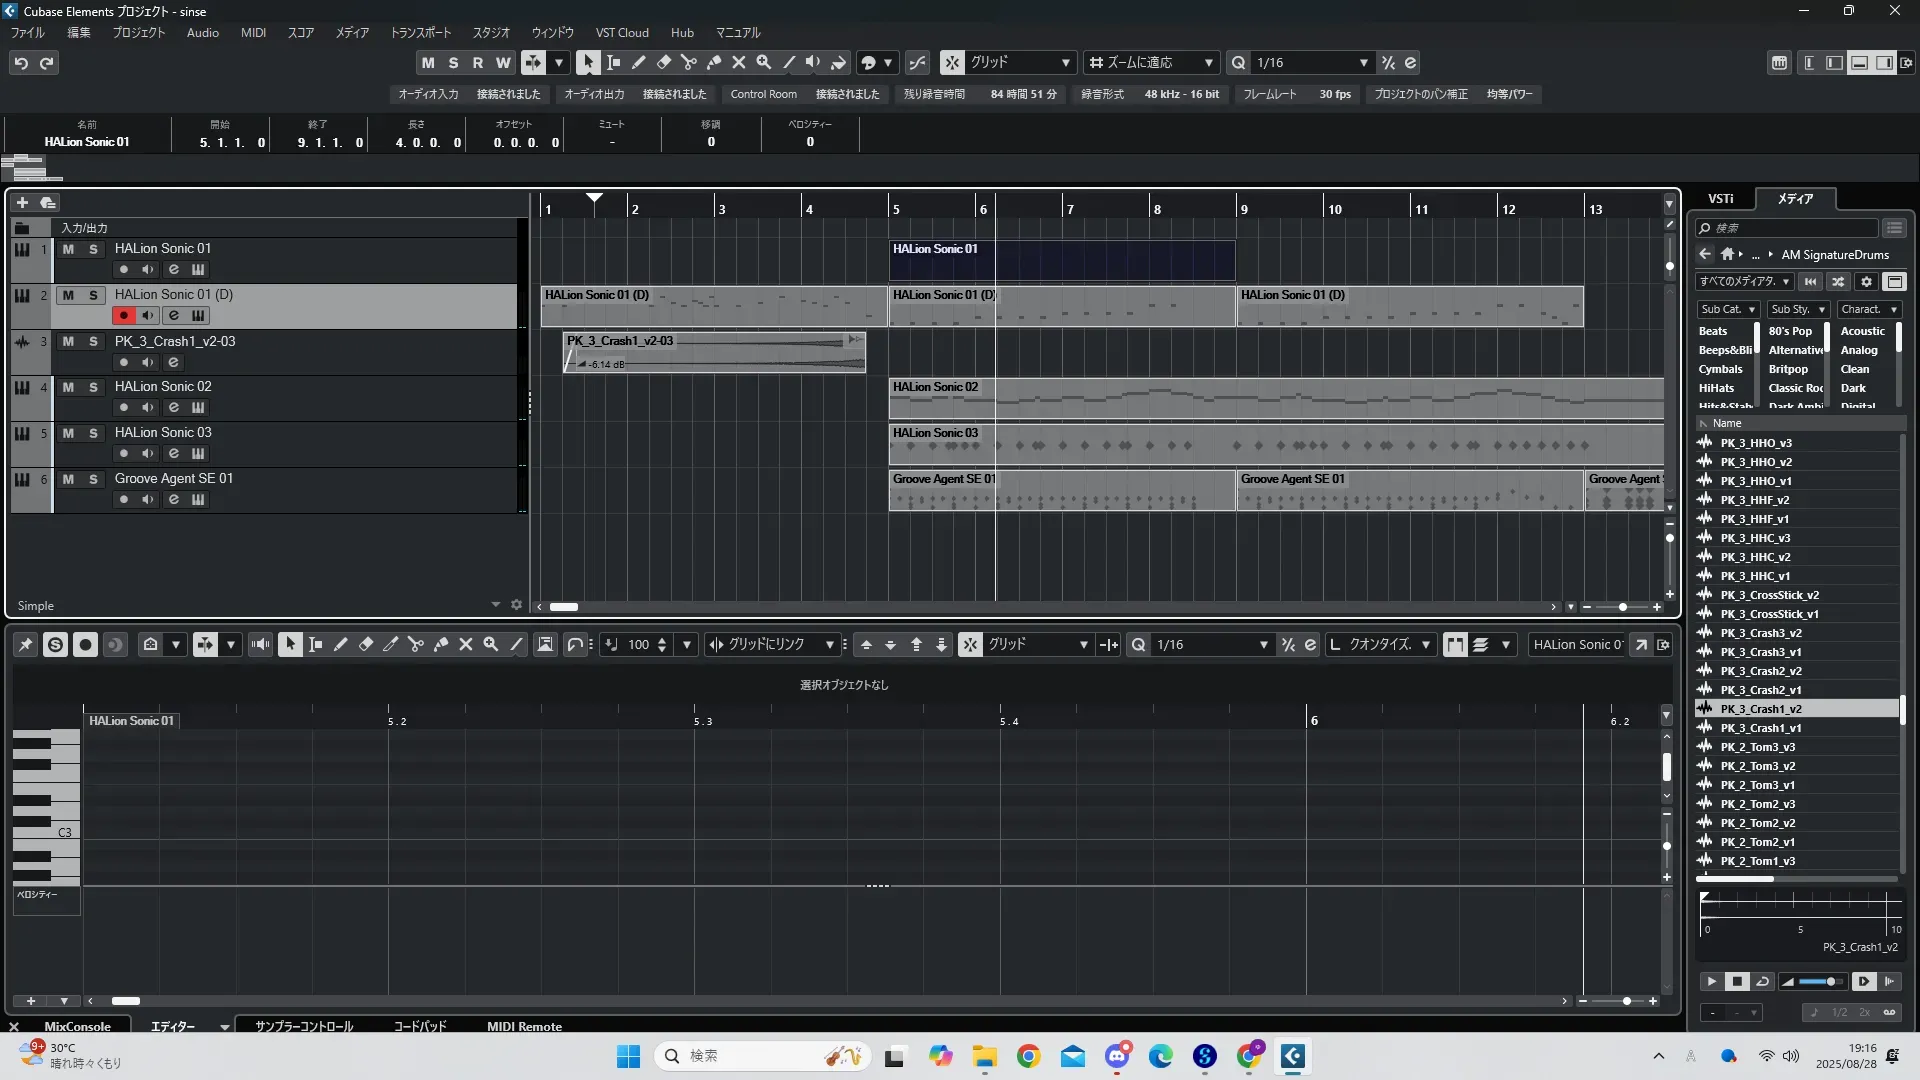The height and width of the screenshot is (1080, 1920).
Task: Open the MIDI menu
Action: [x=253, y=32]
